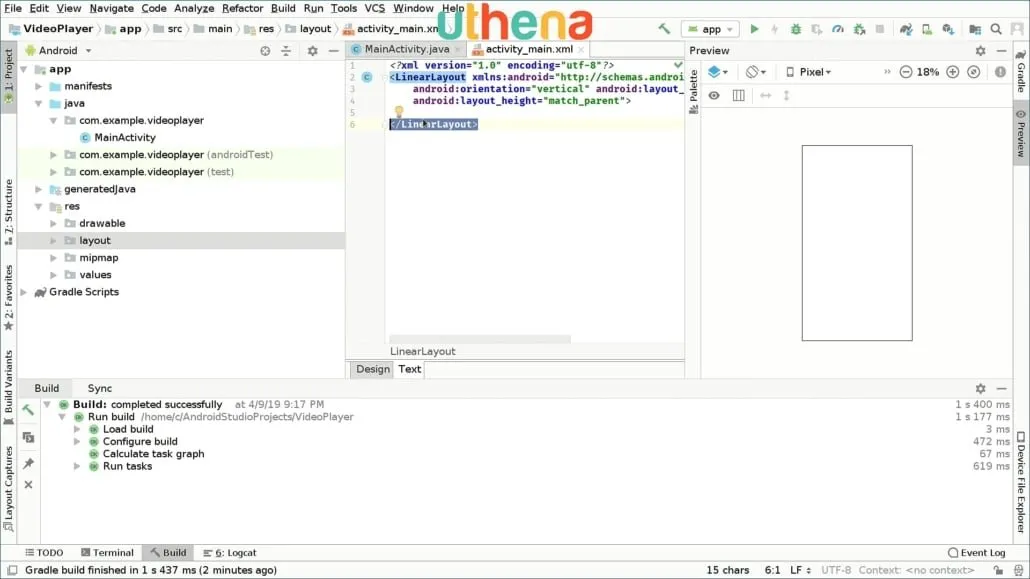This screenshot has width=1030, height=579.
Task: Open the design surface layers dropdown
Action: click(717, 72)
